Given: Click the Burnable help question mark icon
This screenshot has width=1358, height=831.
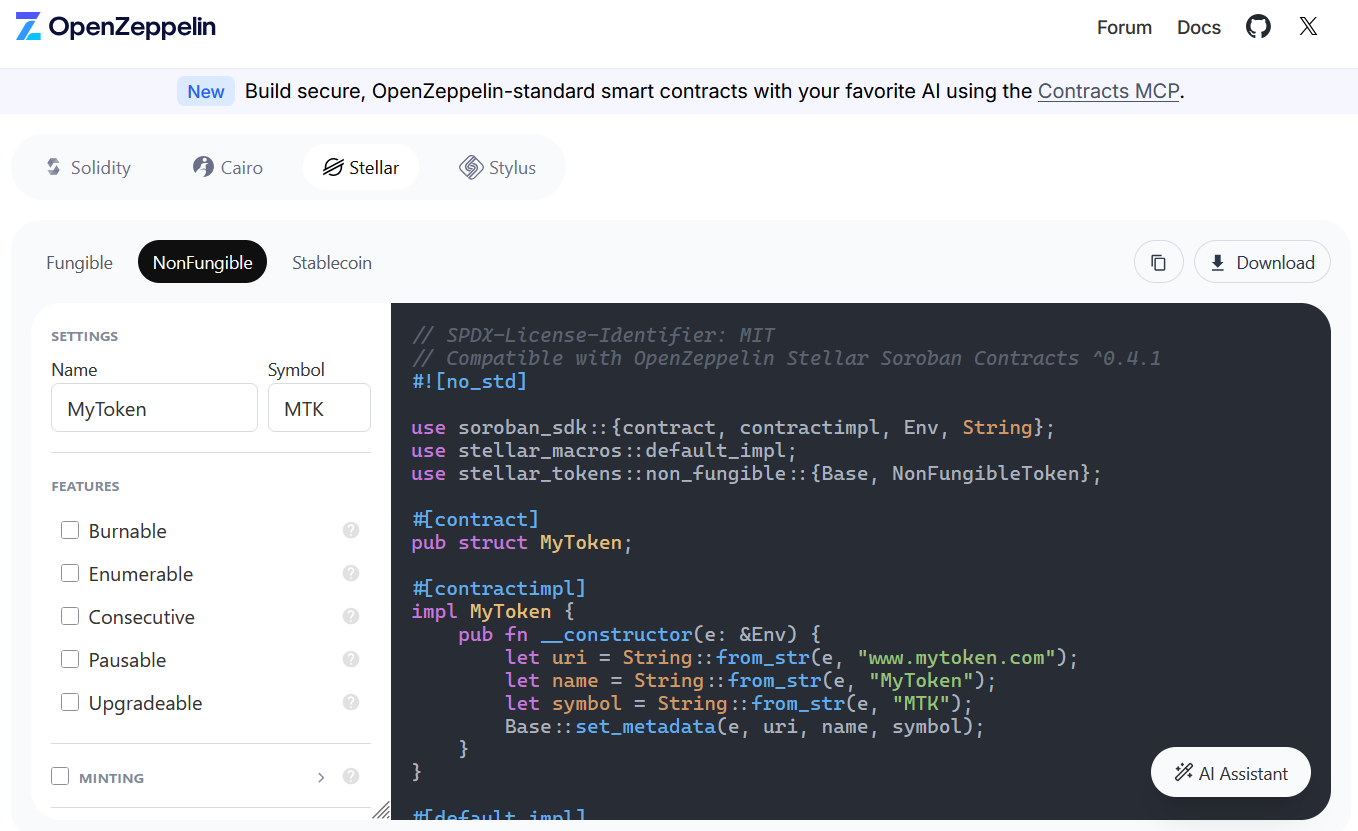Looking at the screenshot, I should coord(351,530).
